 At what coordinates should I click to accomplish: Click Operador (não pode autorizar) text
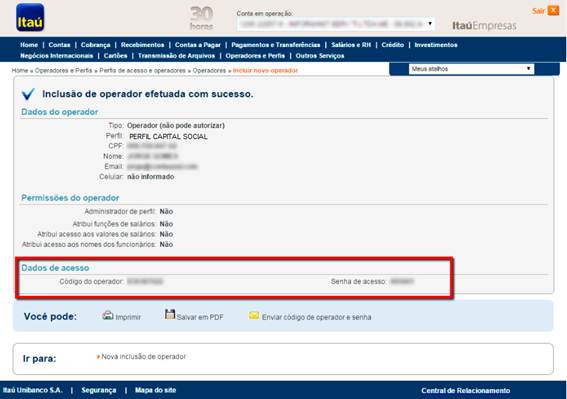pyautogui.click(x=176, y=126)
